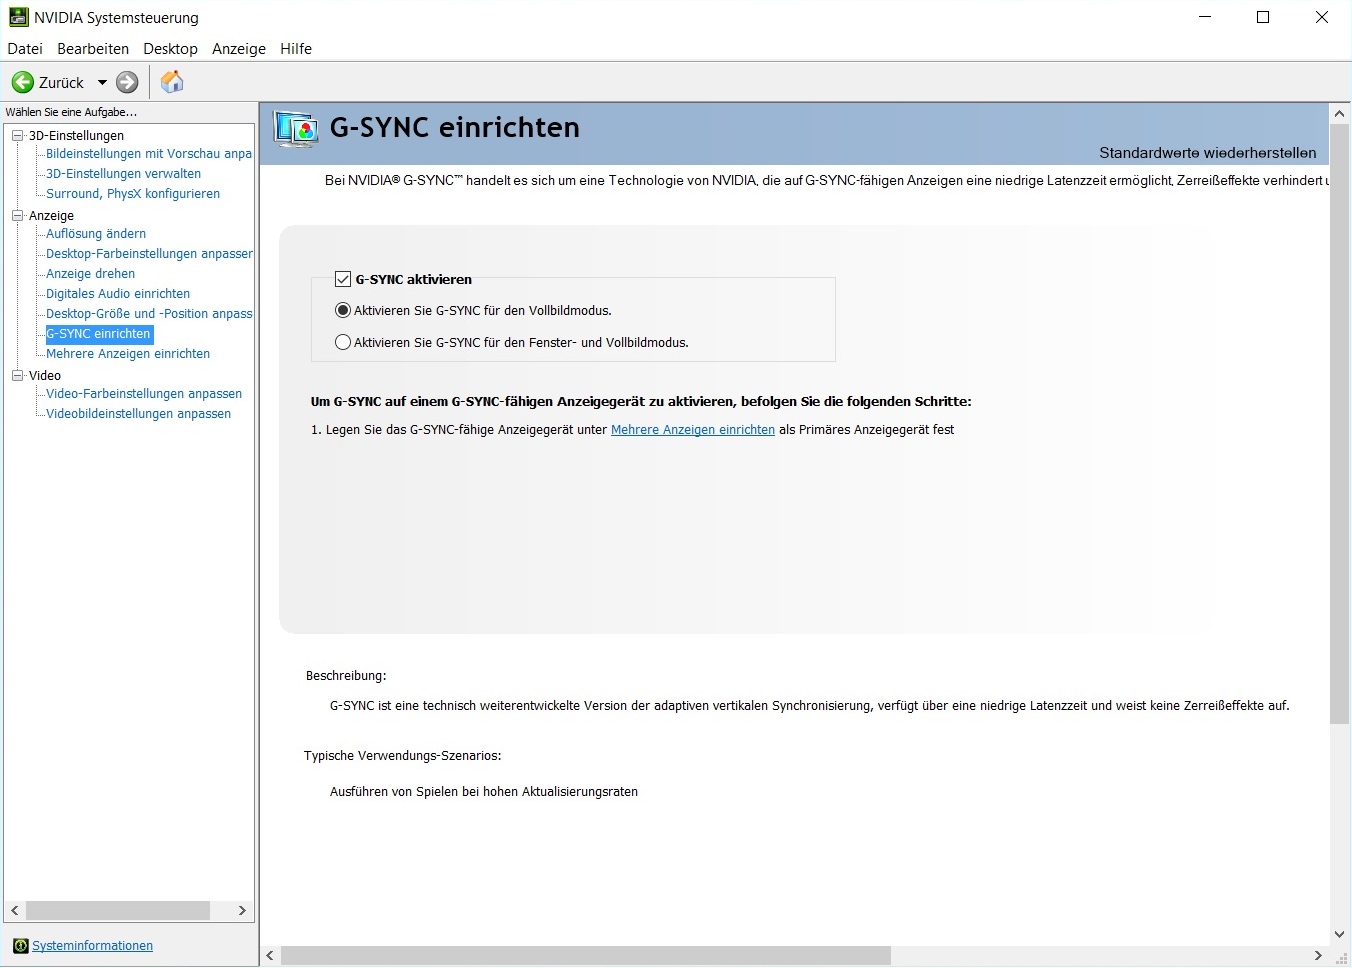Screen dimensions: 1352x968
Task: Select Videobildeinstellungen anpassen
Action: coord(138,413)
